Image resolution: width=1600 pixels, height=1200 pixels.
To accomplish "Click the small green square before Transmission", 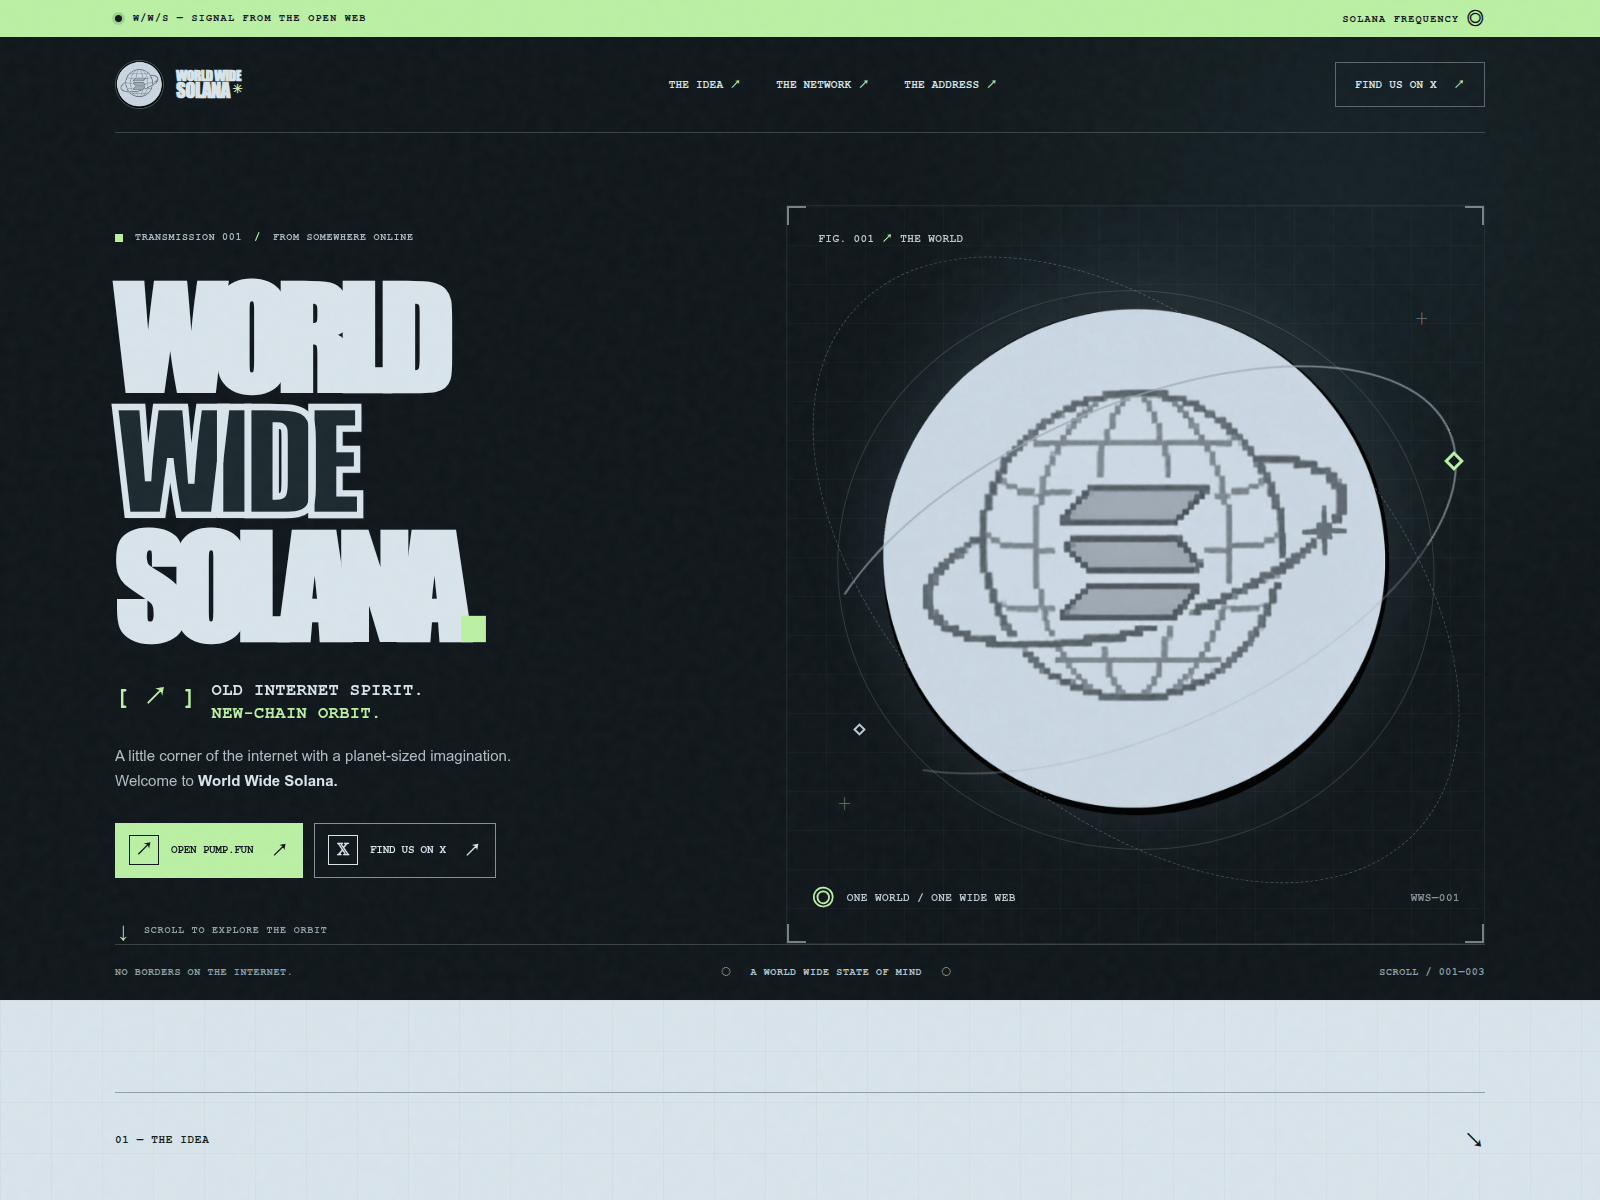I will click(x=119, y=238).
